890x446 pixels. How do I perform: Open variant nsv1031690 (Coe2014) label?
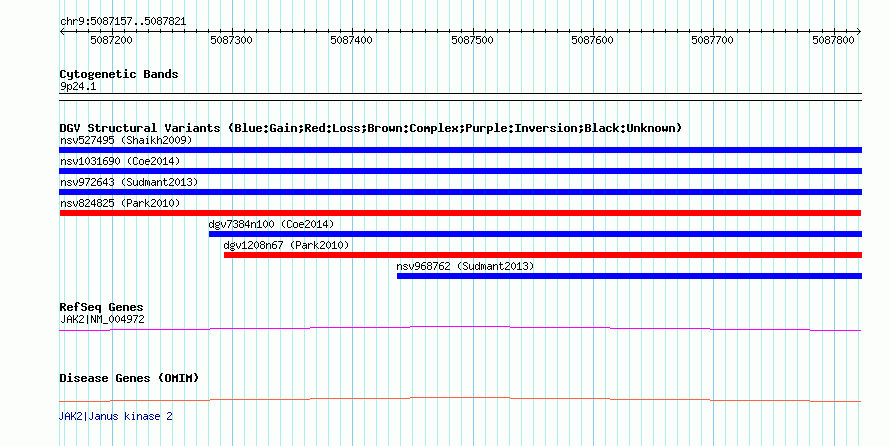click(x=120, y=161)
